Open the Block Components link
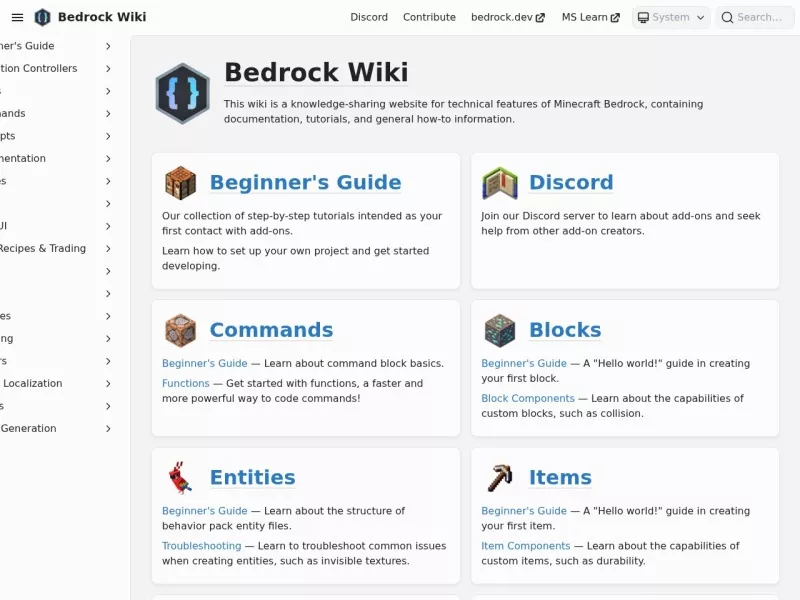The height and width of the screenshot is (600, 800). (x=528, y=398)
